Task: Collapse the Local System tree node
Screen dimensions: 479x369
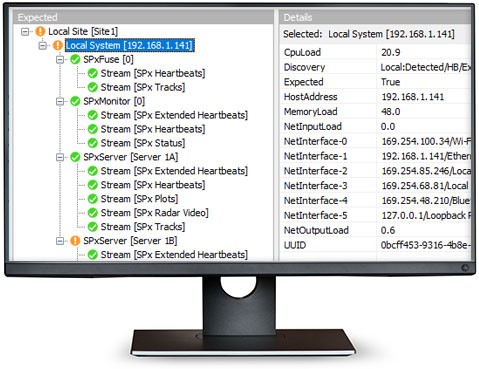Action: [43, 46]
